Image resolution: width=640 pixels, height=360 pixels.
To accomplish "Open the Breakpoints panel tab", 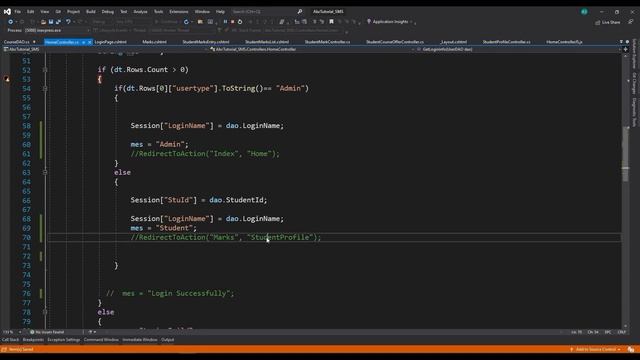I will tap(33, 340).
